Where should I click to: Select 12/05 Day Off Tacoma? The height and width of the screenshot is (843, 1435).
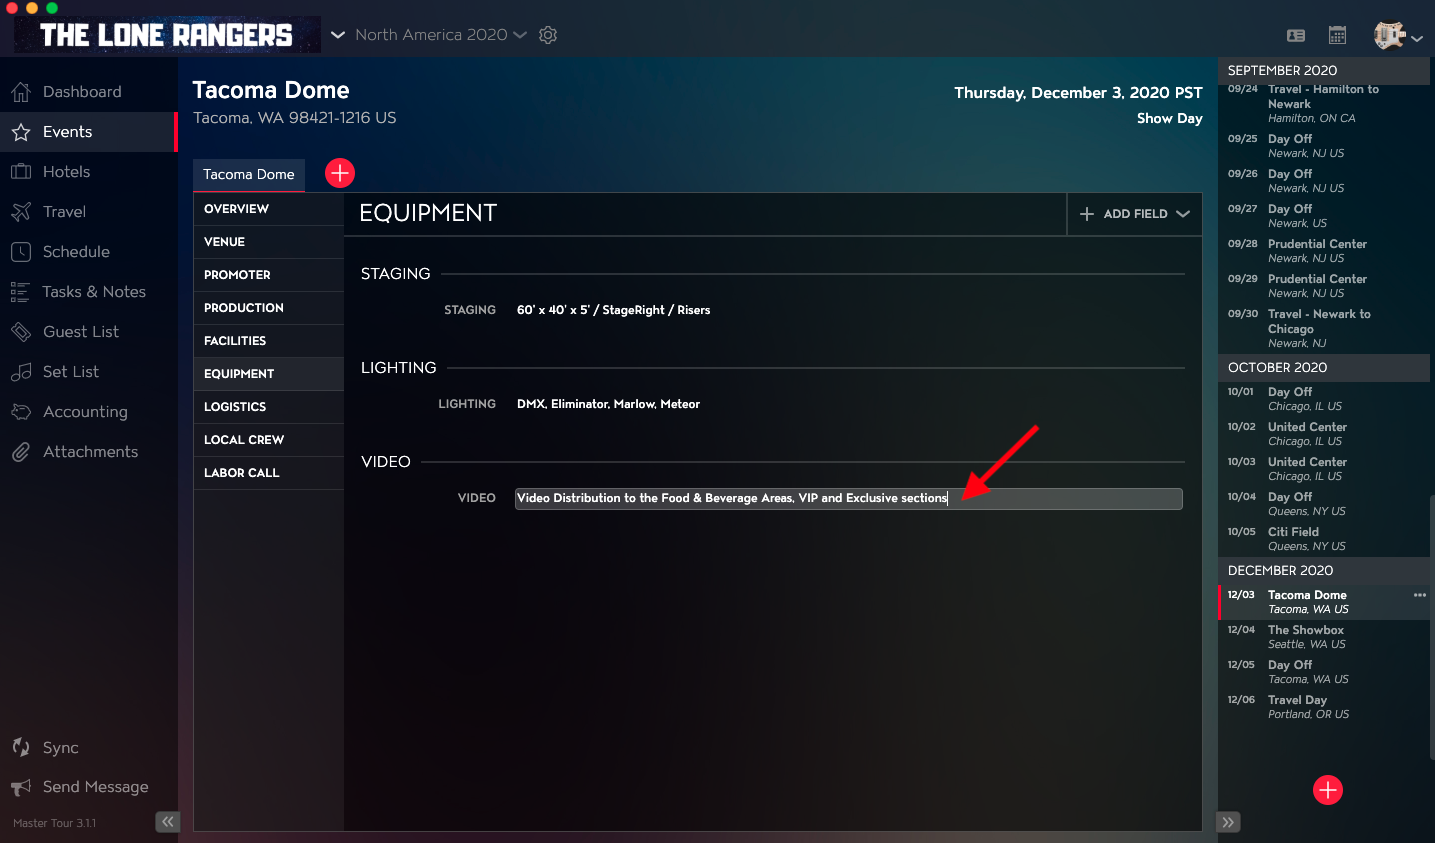(1324, 672)
